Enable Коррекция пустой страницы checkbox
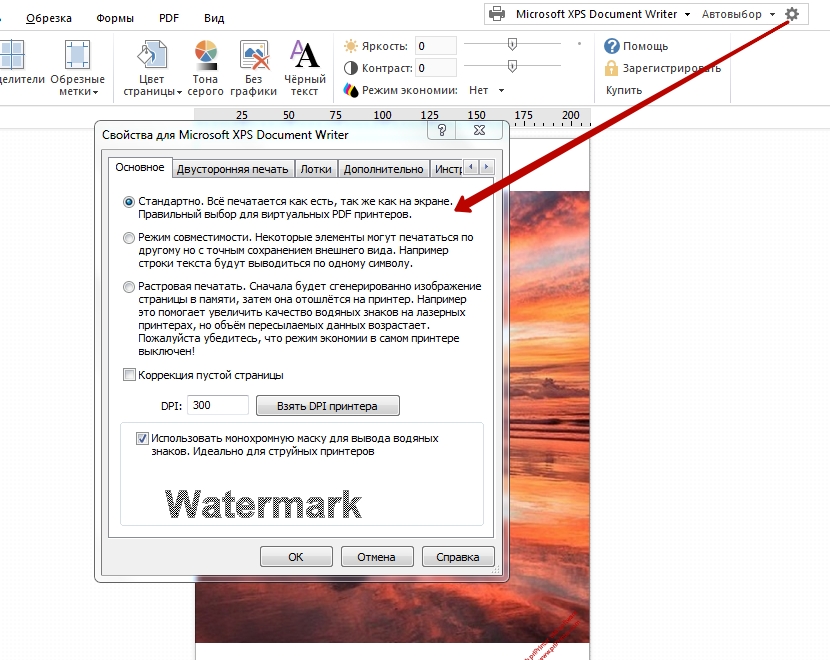 tap(129, 375)
